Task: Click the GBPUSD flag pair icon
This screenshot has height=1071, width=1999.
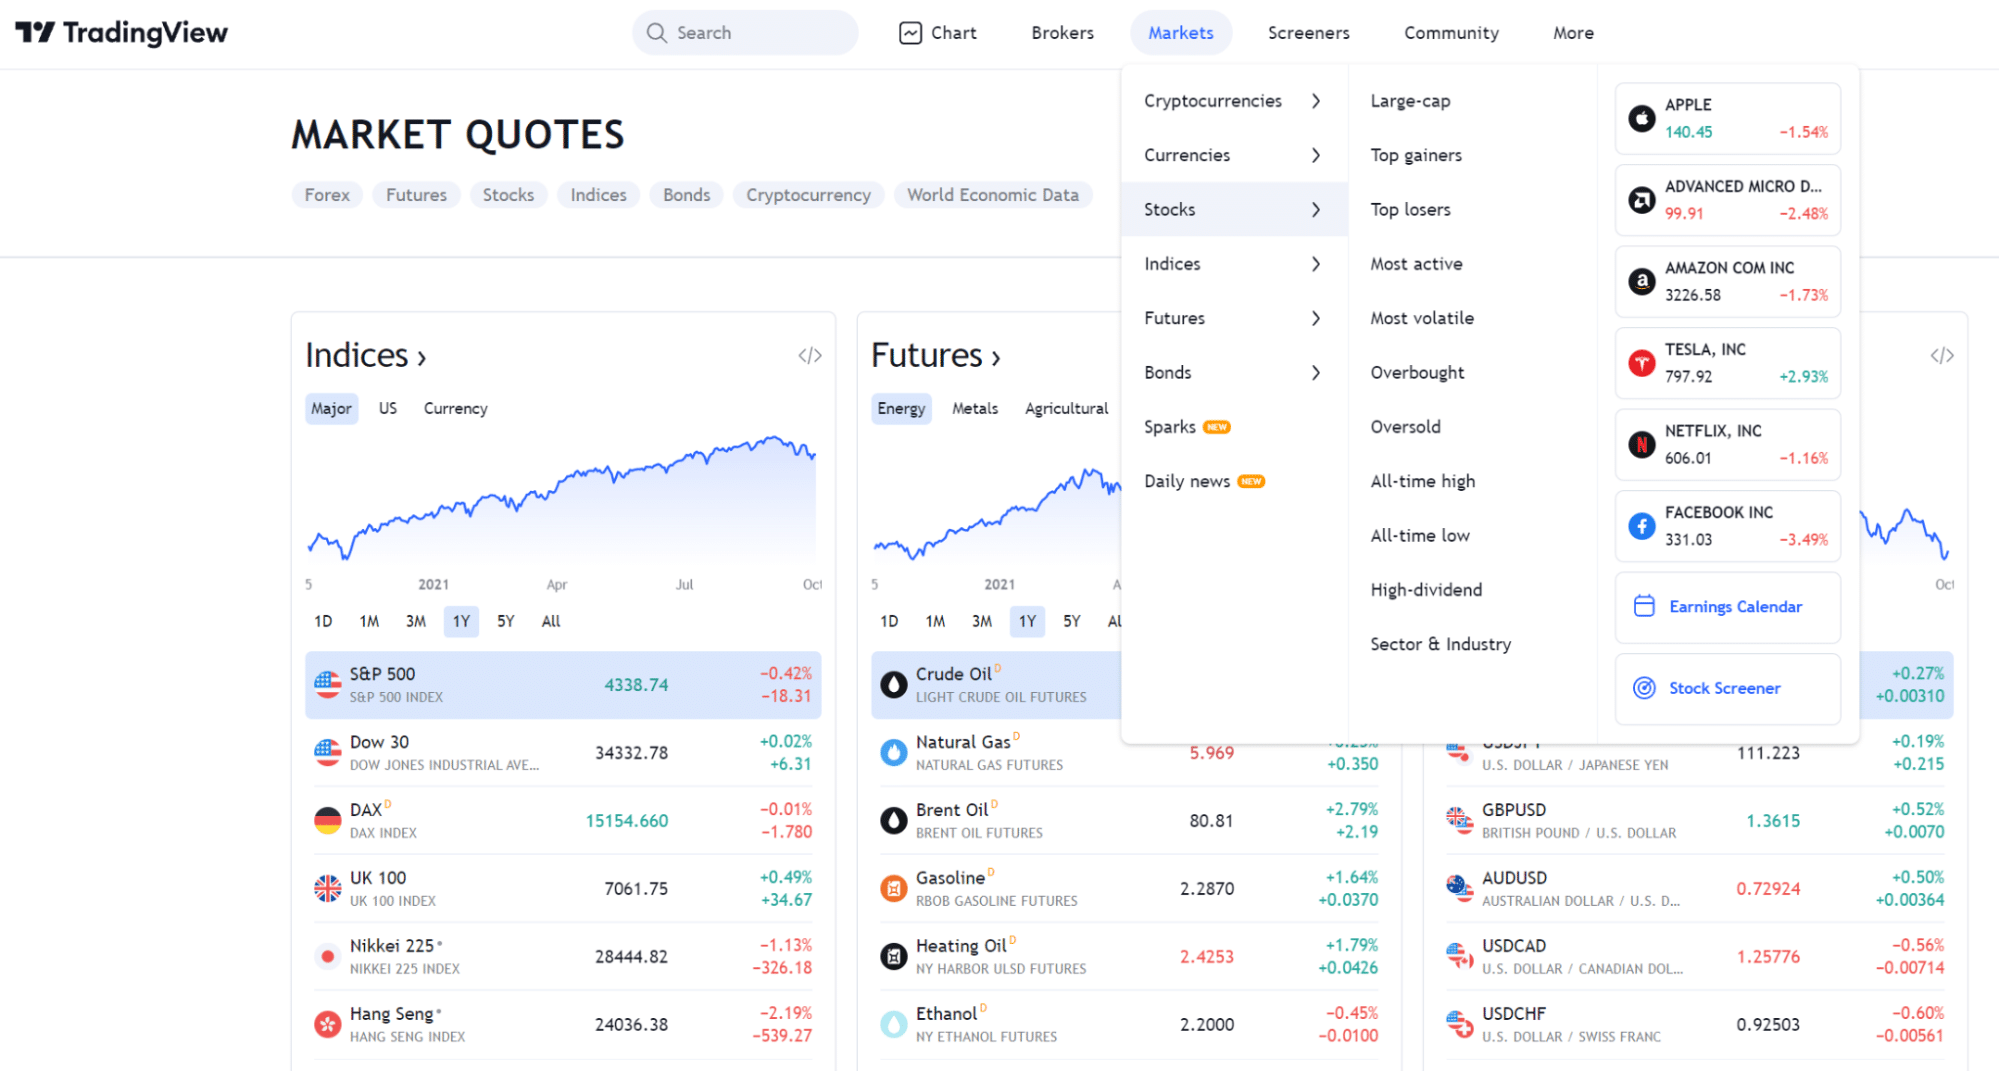Action: pos(1459,821)
